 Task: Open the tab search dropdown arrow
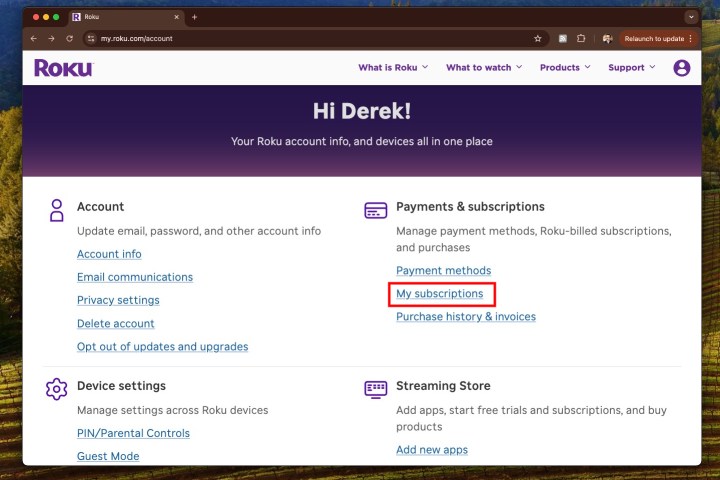[x=690, y=17]
